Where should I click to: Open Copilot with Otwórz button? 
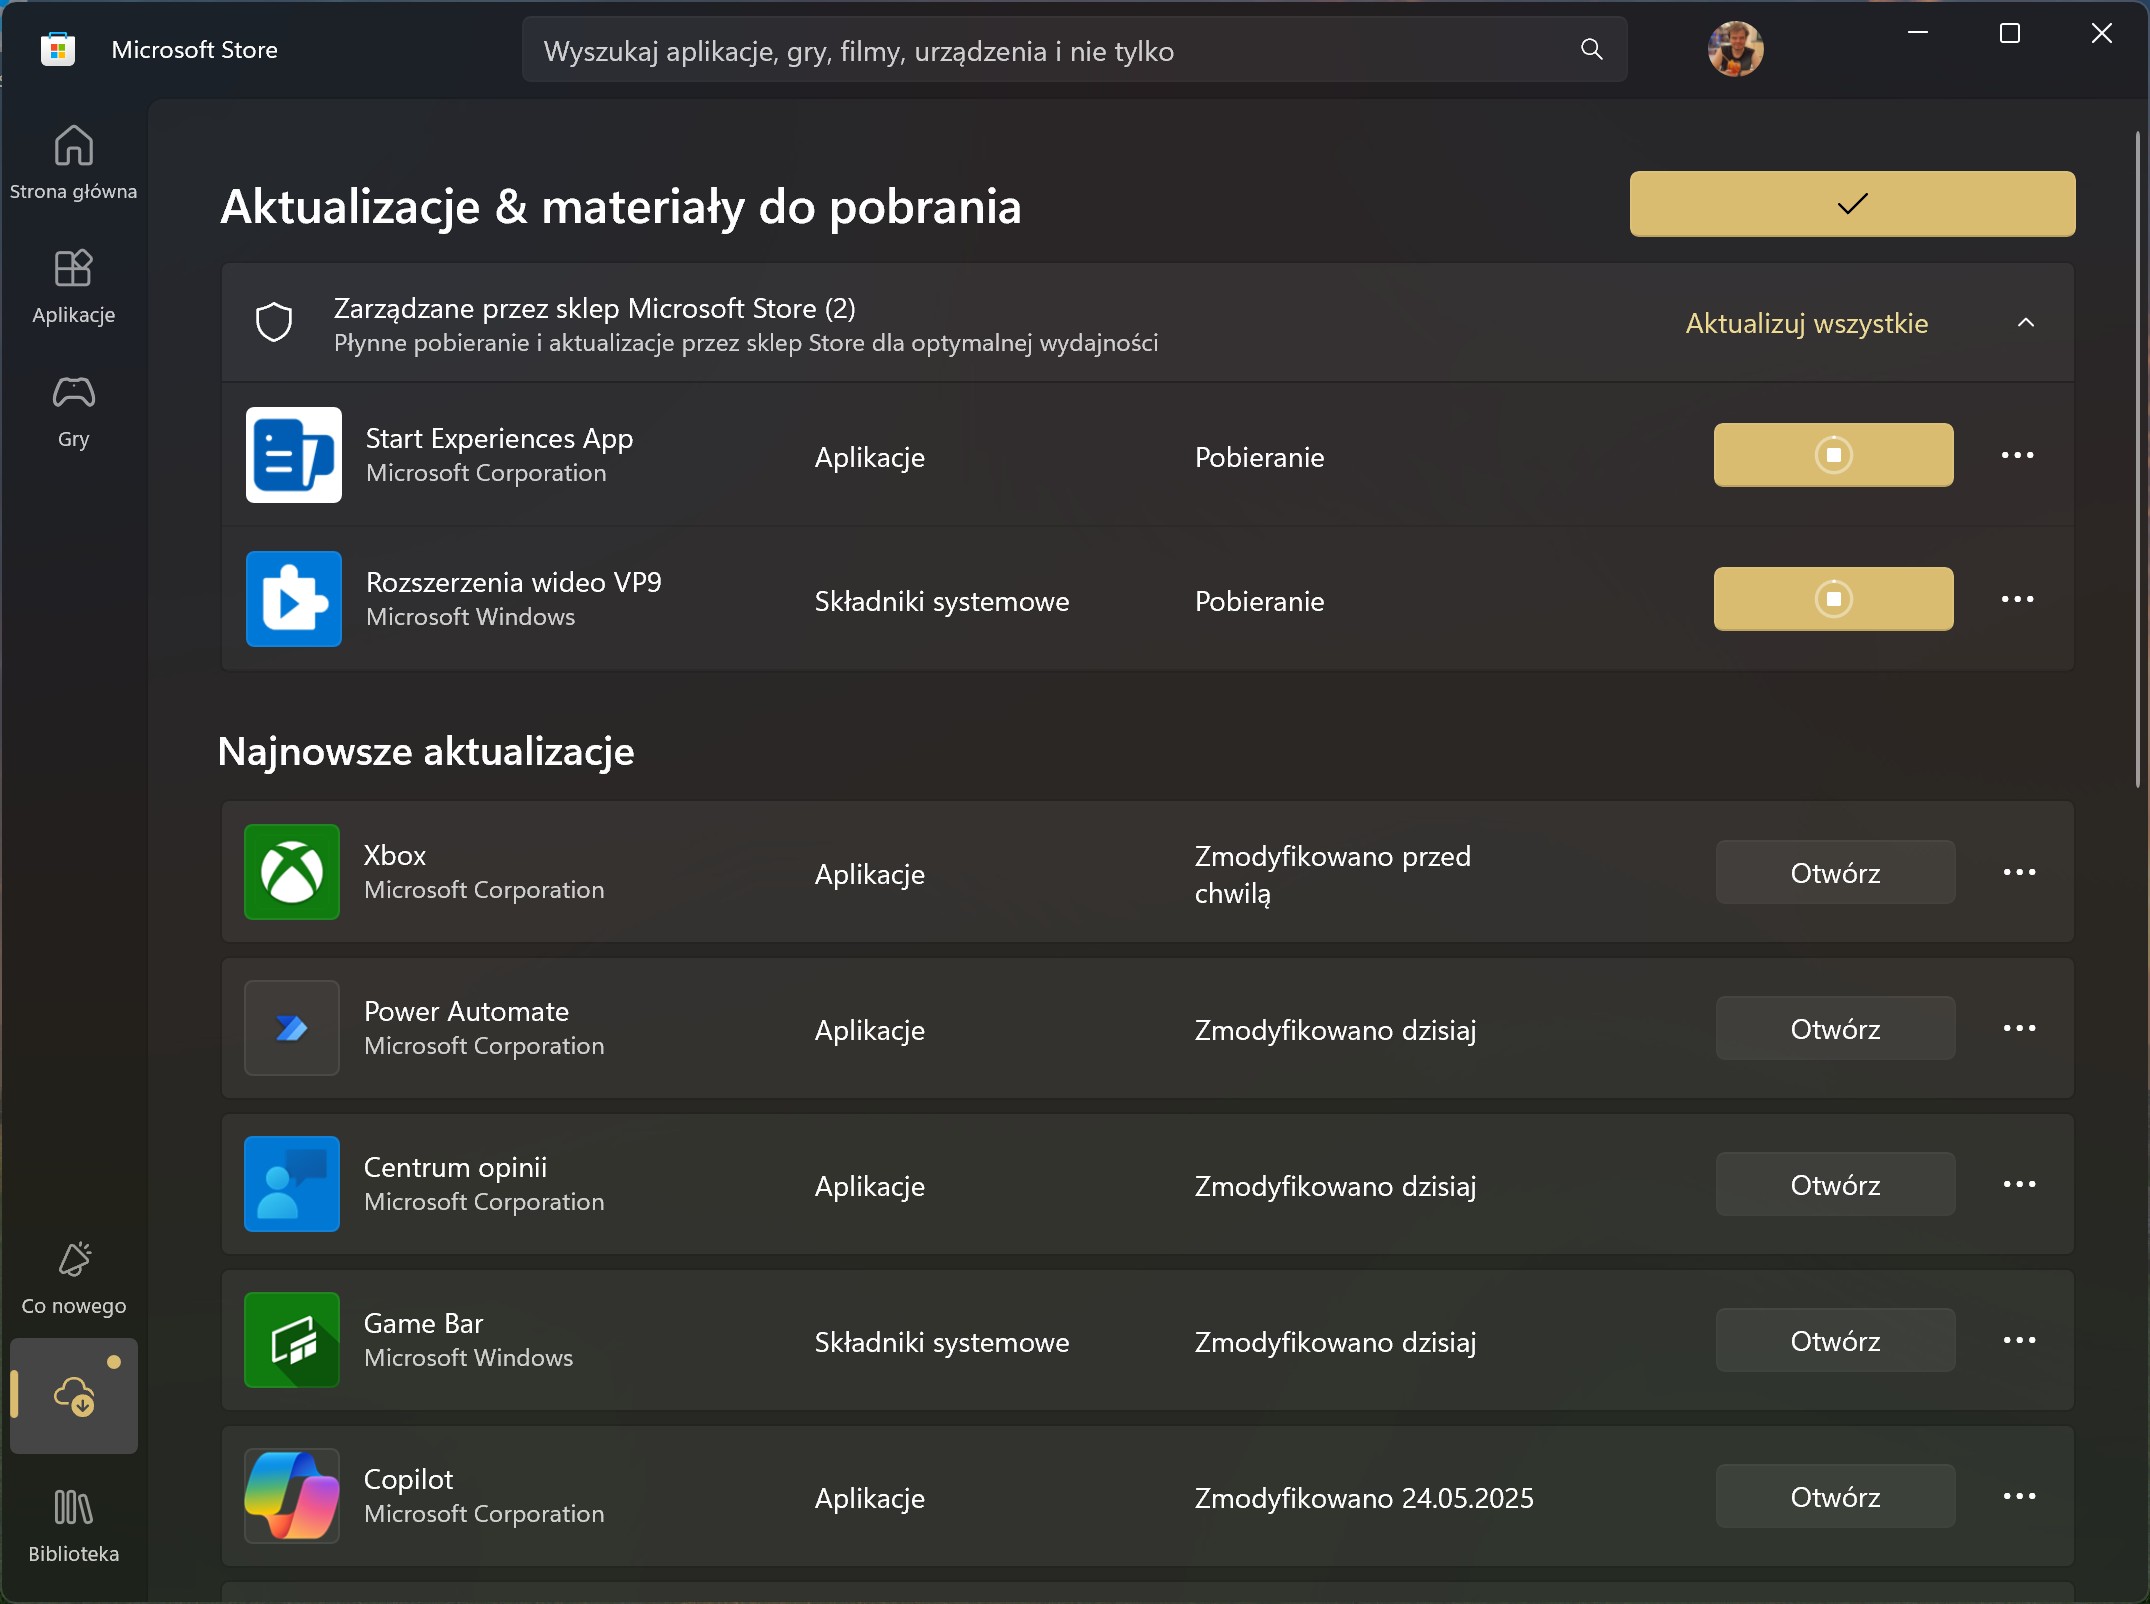(x=1835, y=1496)
